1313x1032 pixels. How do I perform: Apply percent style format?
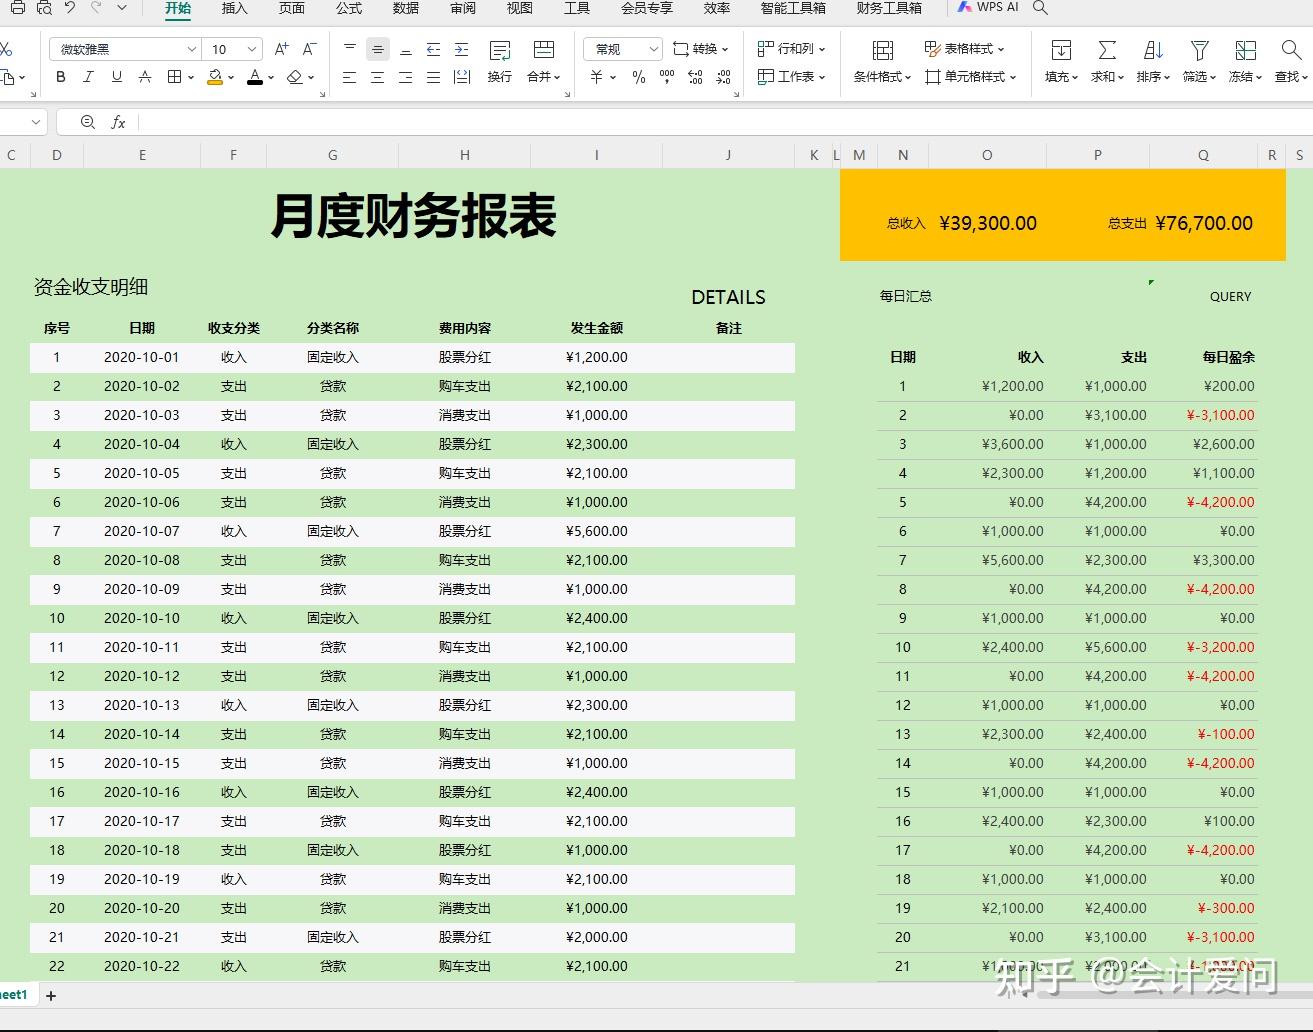[639, 77]
